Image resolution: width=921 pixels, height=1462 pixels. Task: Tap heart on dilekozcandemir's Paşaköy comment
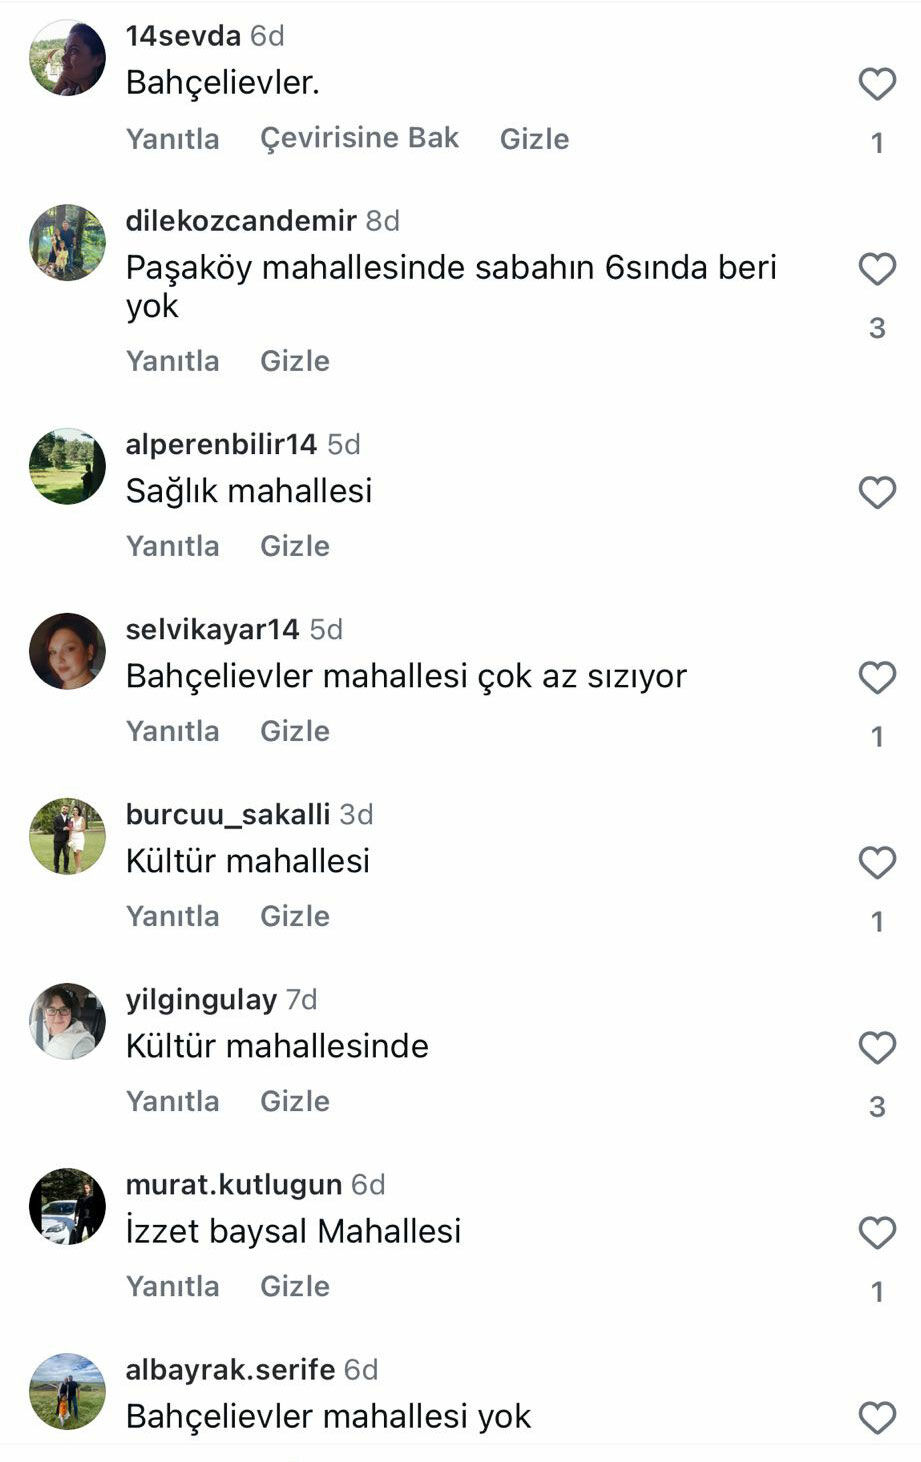pyautogui.click(x=877, y=269)
